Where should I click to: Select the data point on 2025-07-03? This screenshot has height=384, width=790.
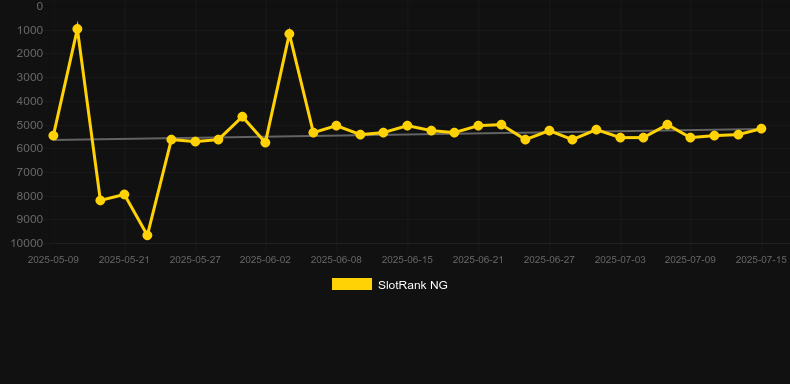[620, 137]
